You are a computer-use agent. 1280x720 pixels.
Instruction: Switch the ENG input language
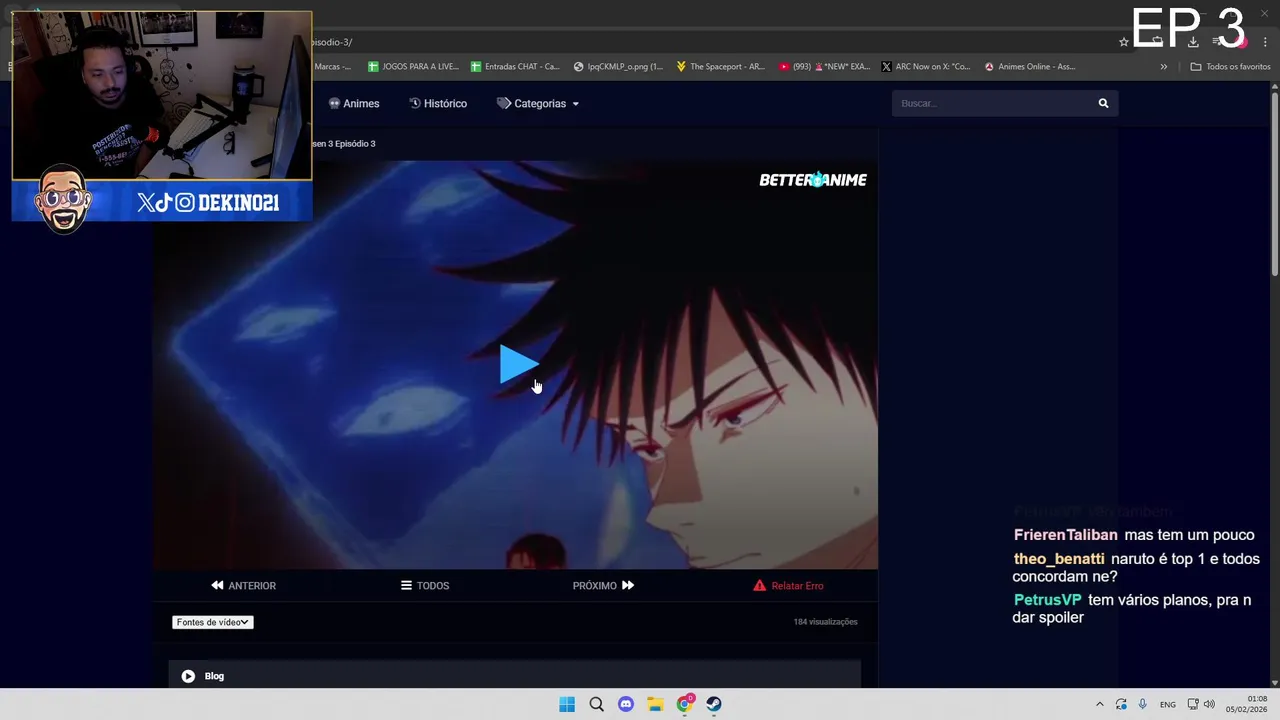1167,704
